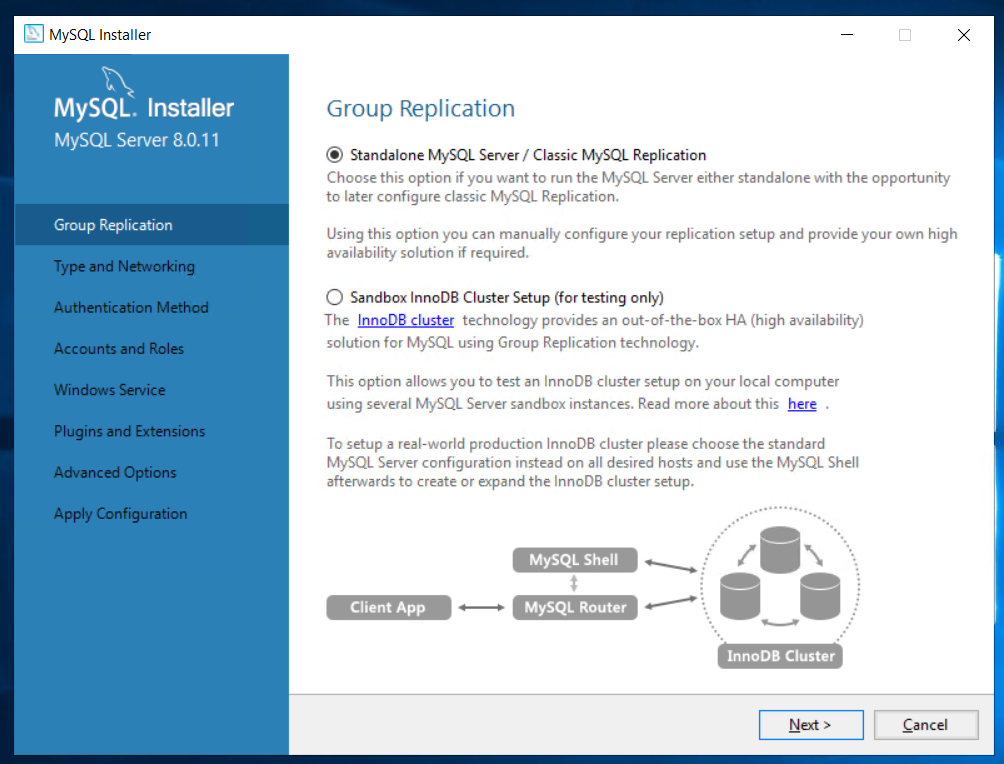
Task: Click the MySQL Router diagram box
Action: 574,607
